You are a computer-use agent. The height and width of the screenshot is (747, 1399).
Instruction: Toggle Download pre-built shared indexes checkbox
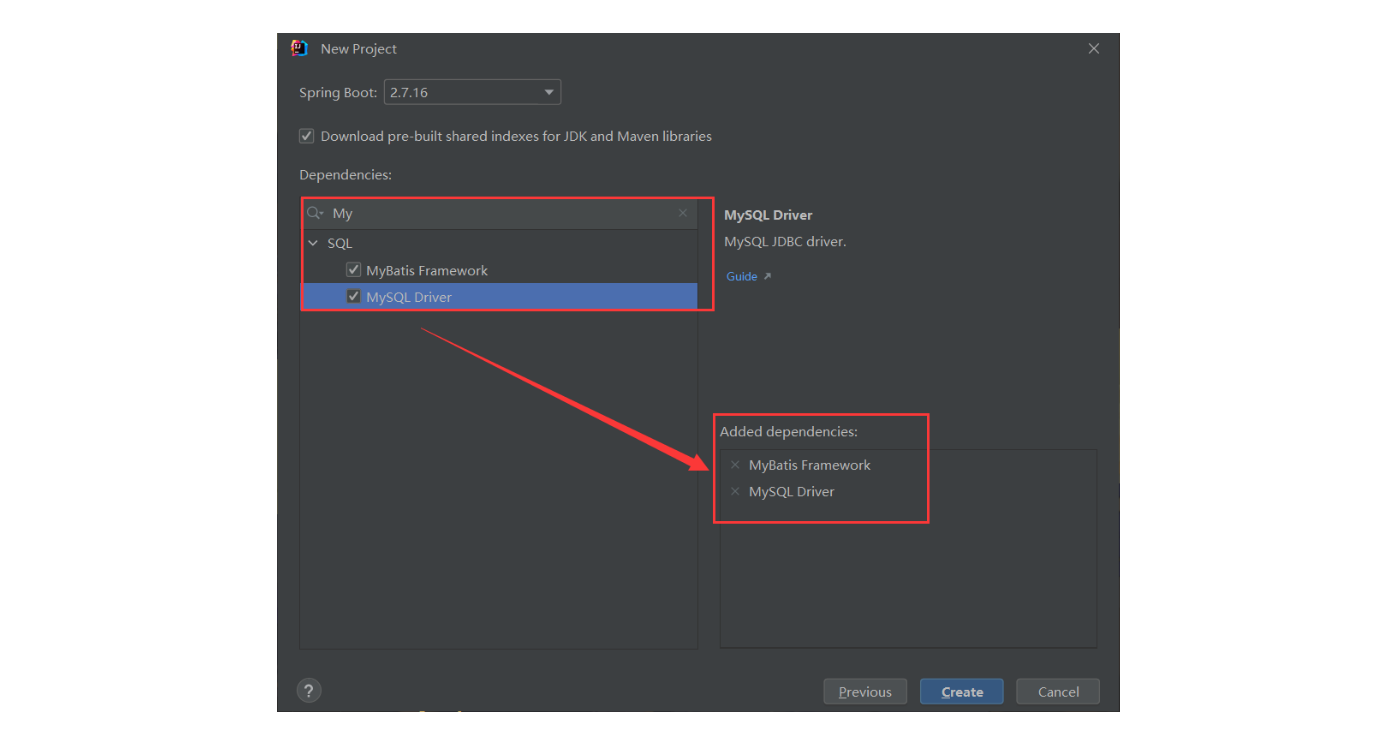pos(307,136)
